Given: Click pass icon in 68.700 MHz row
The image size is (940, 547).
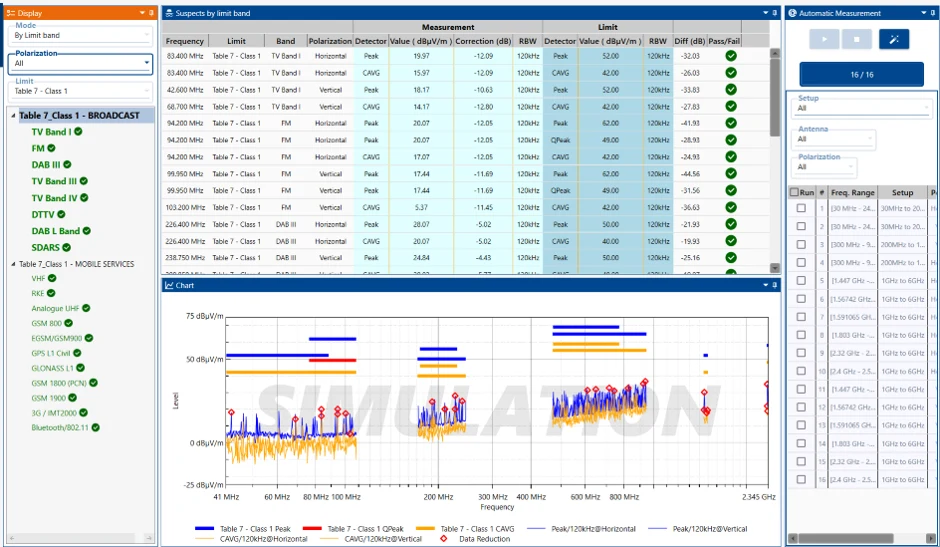Looking at the screenshot, I should [731, 106].
